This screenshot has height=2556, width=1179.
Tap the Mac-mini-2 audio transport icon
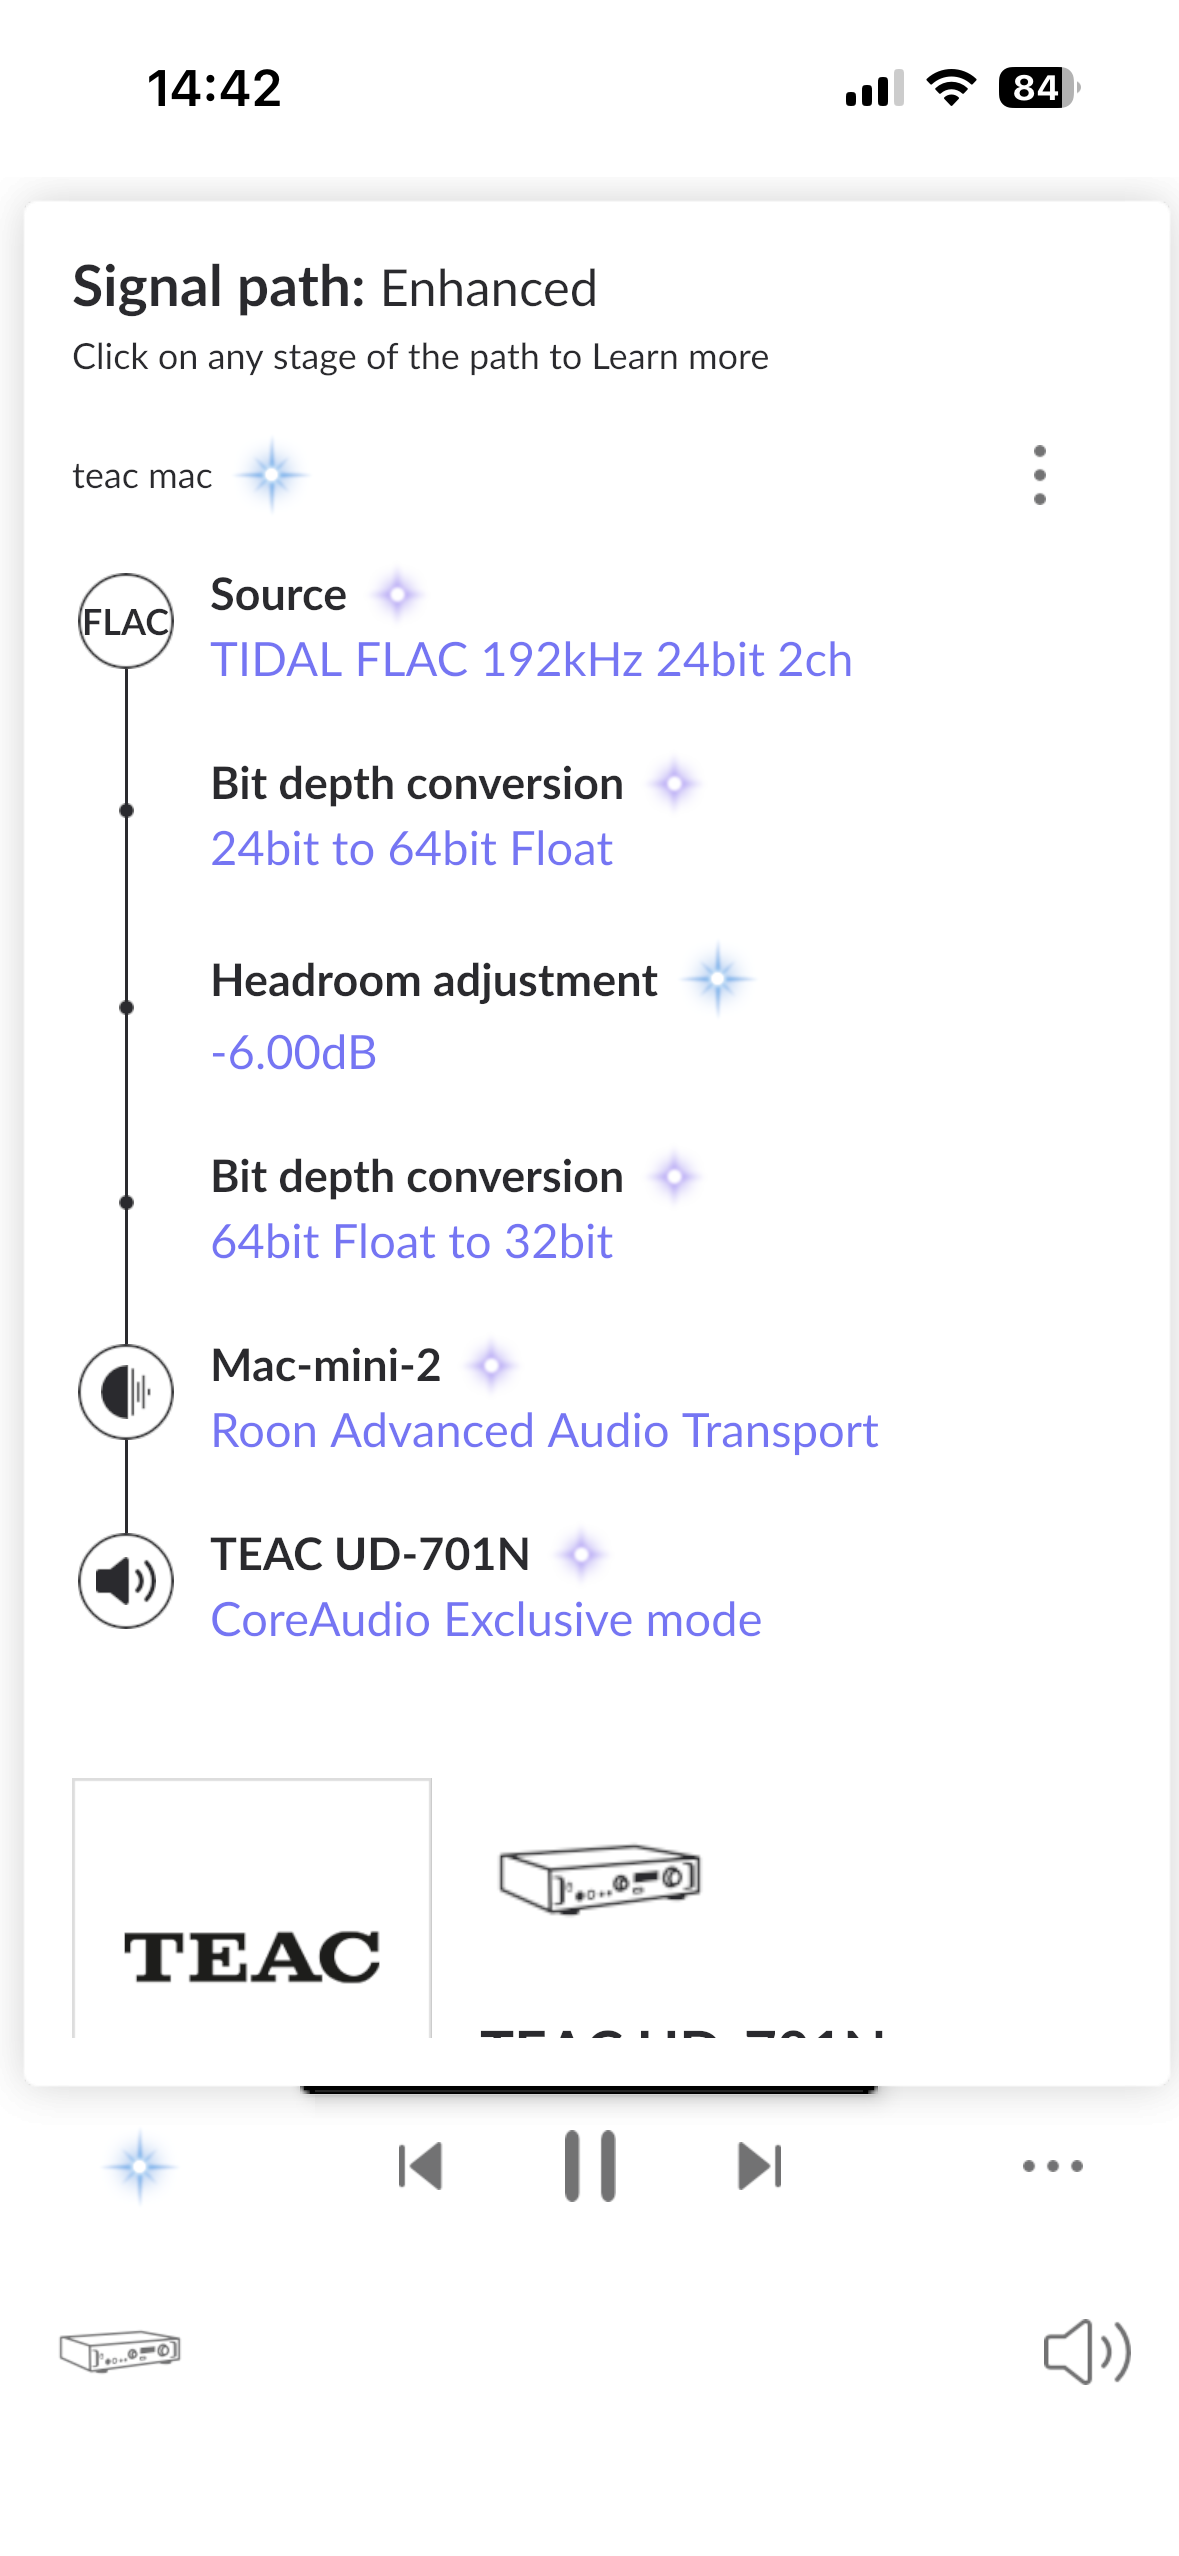126,1392
